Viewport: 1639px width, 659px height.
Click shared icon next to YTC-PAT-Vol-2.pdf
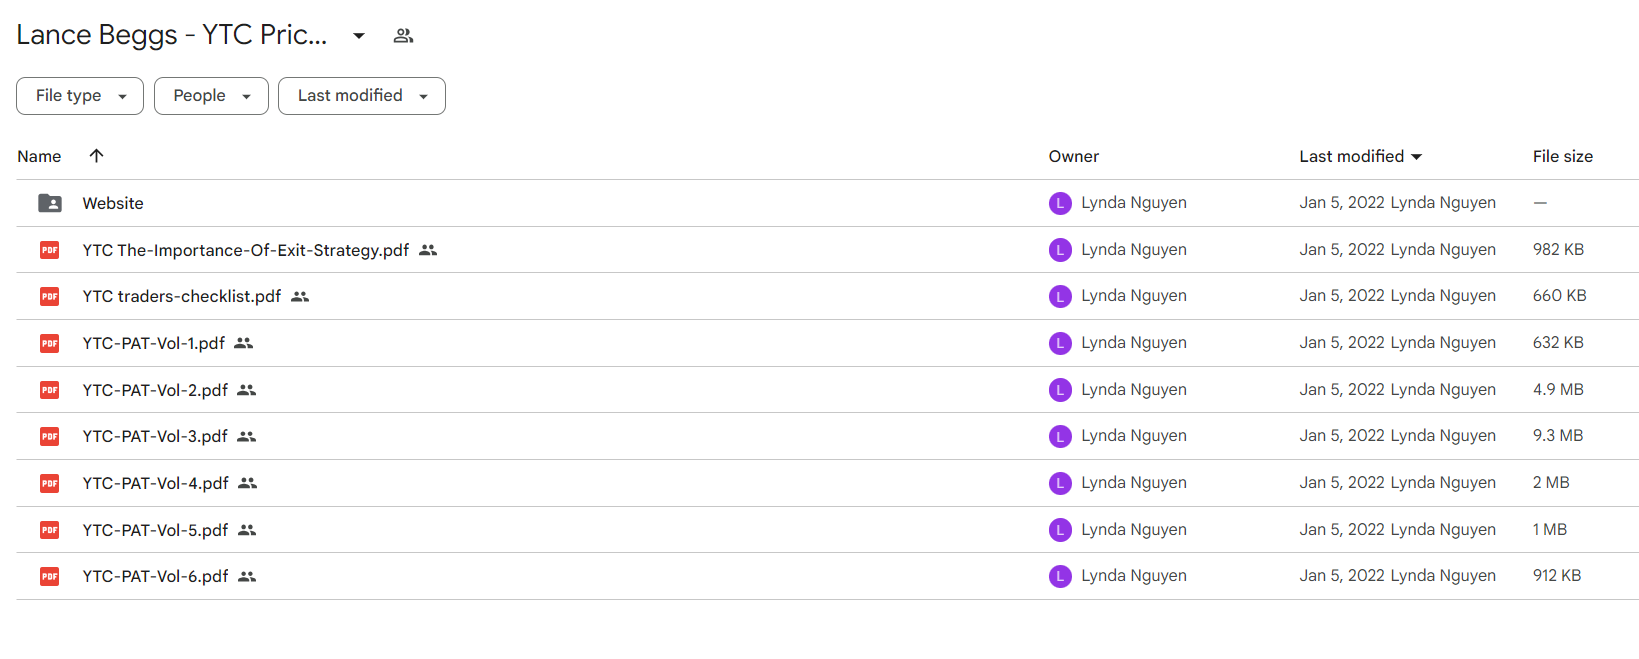pos(247,390)
